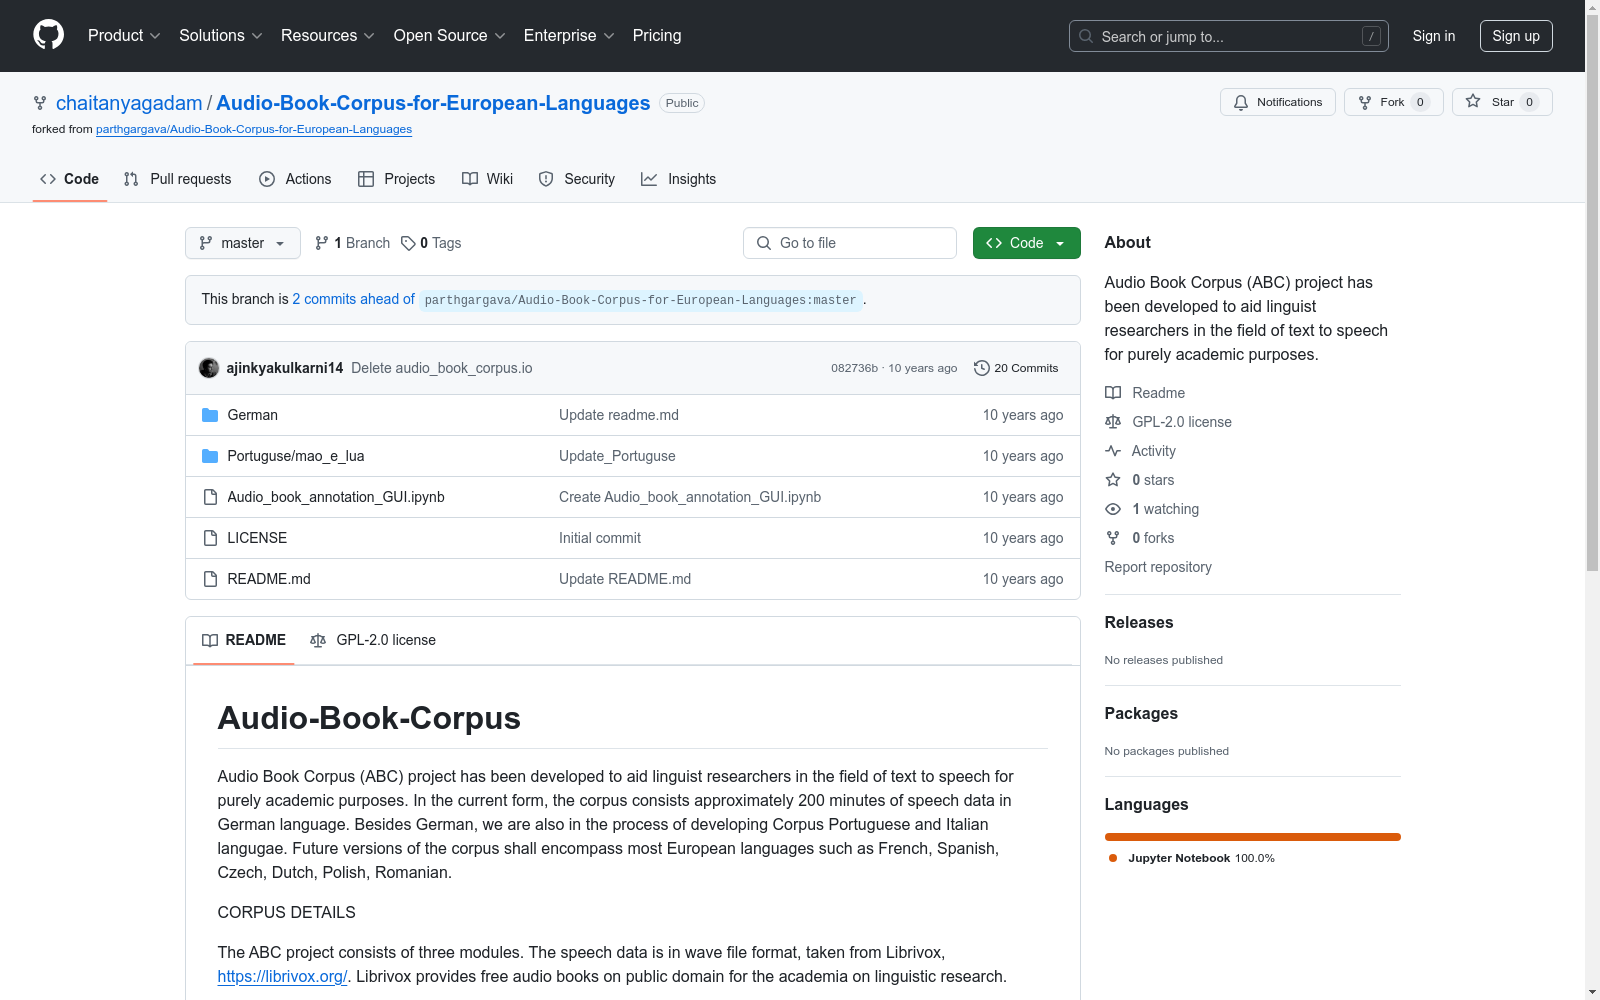This screenshot has width=1600, height=1000.
Task: Open the master branch selector dropdown
Action: point(243,243)
